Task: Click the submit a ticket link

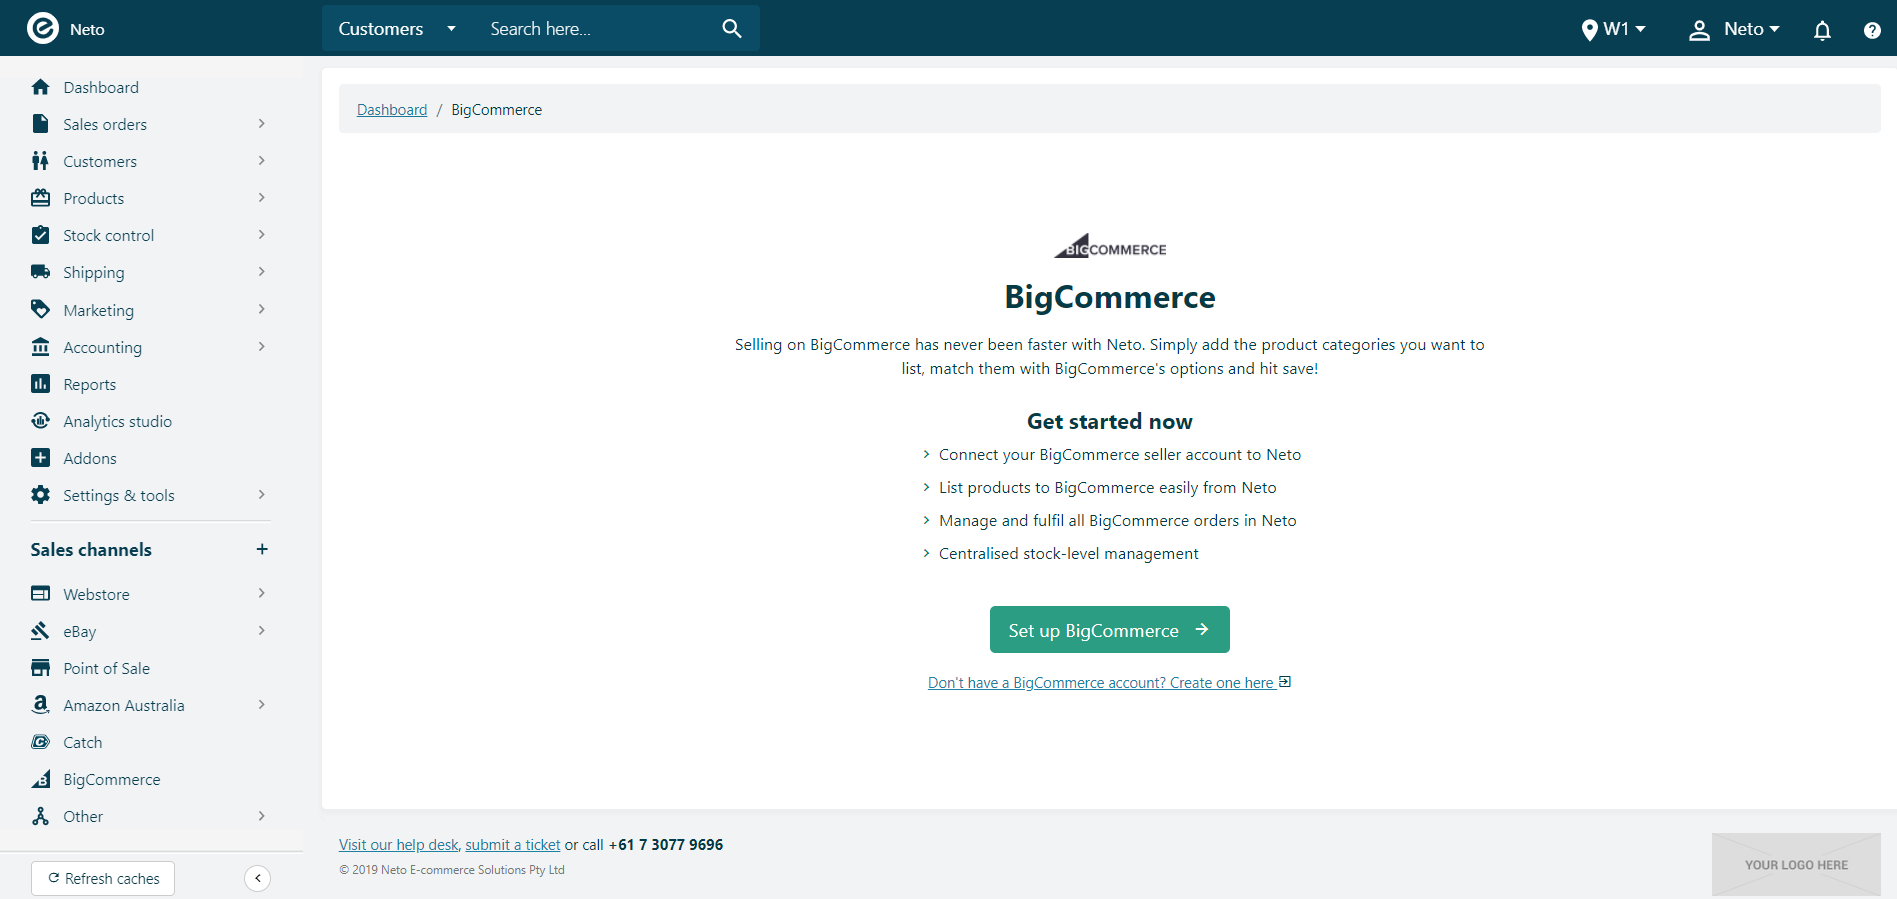Action: (513, 845)
